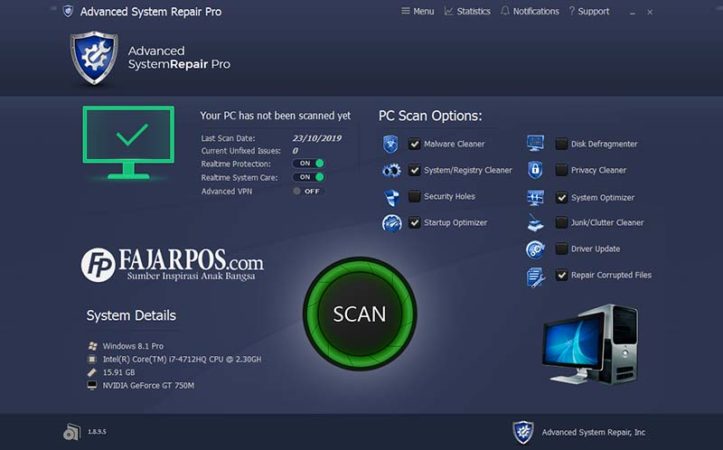Click the Intel(R) Core(TM) i7-4712HQ text

[x=182, y=359]
